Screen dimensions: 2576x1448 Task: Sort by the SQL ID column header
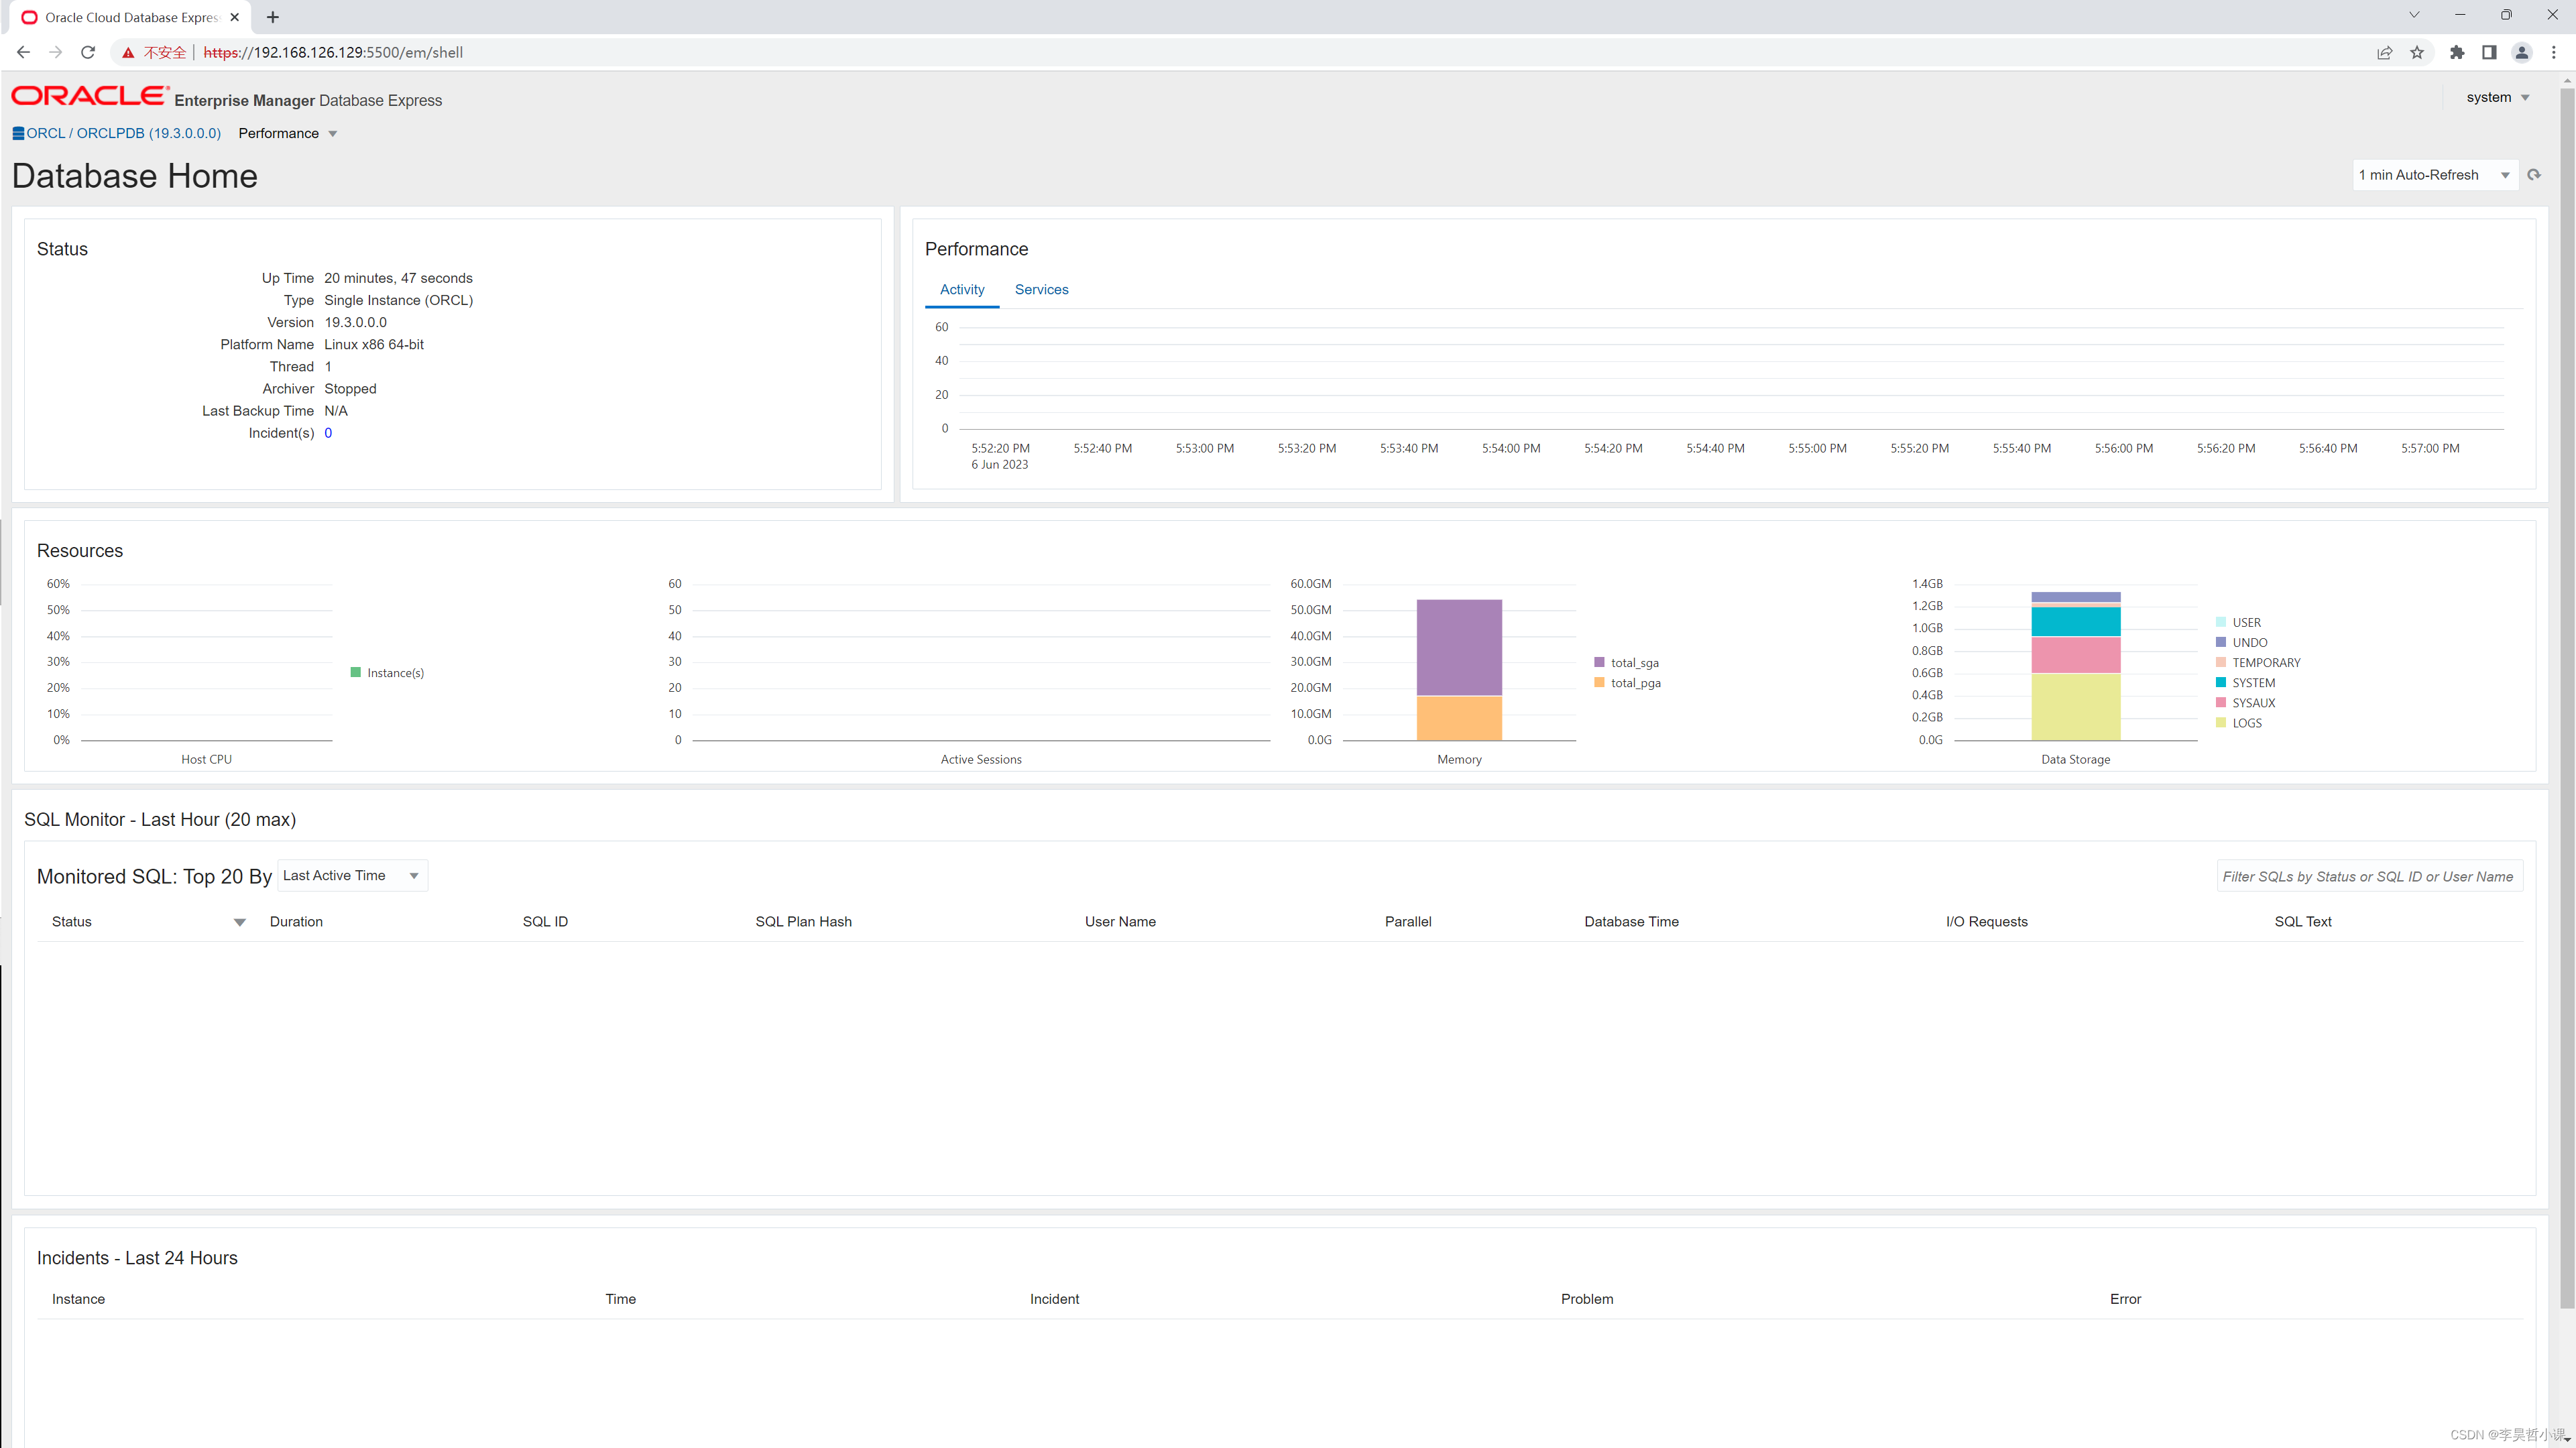[545, 922]
